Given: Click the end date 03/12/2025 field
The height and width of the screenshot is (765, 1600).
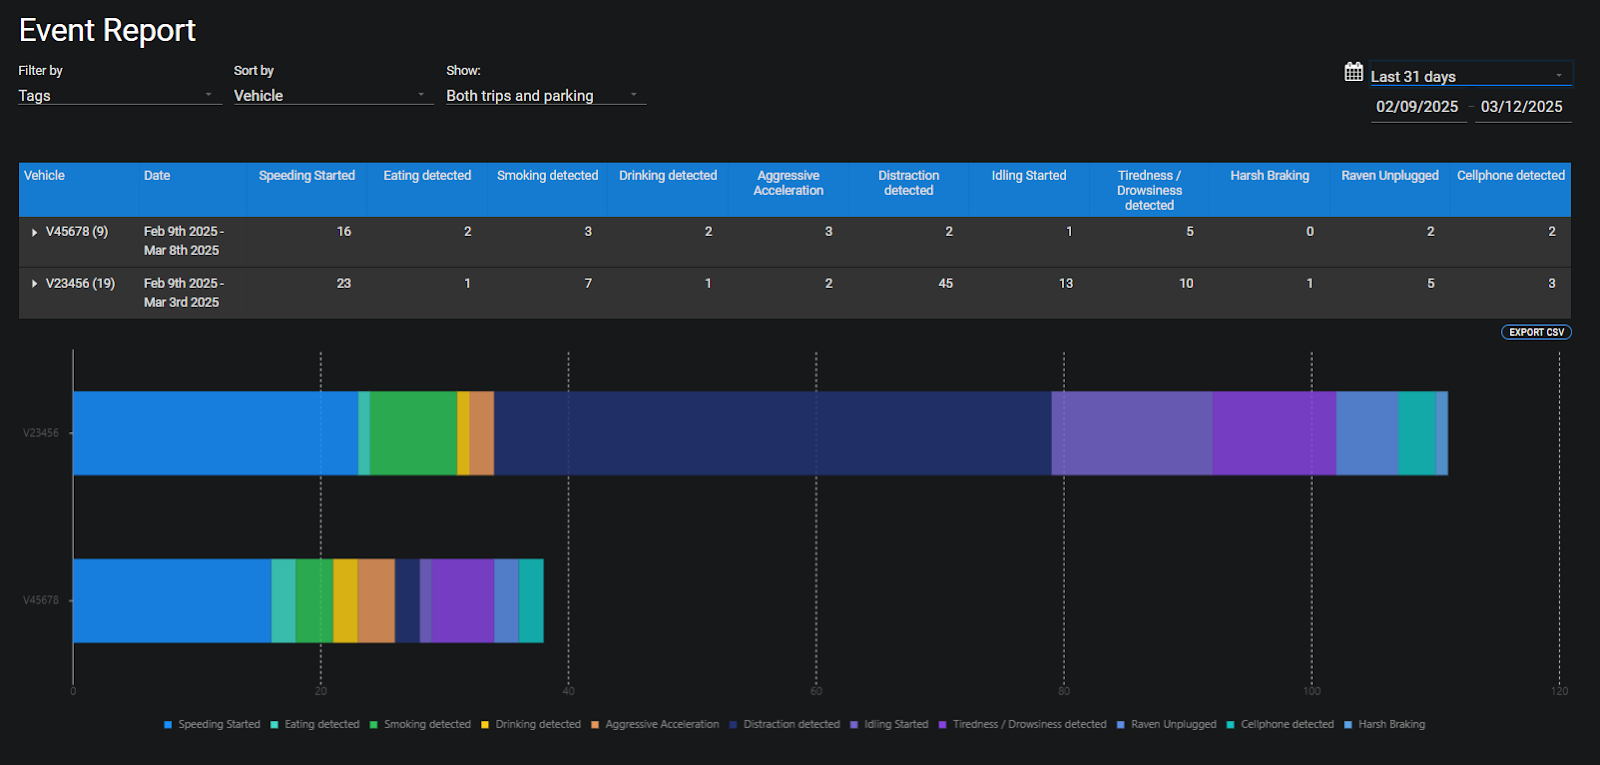Looking at the screenshot, I should coord(1521,107).
